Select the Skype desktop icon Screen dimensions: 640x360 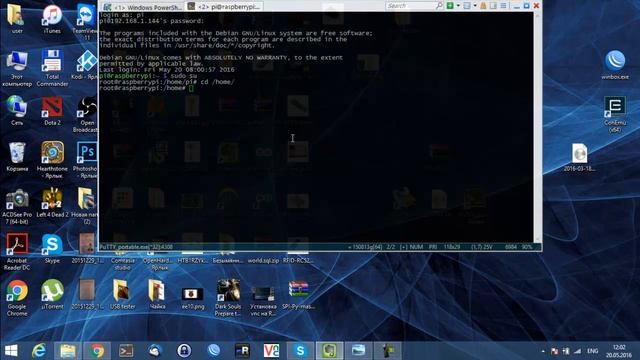[x=52, y=249]
